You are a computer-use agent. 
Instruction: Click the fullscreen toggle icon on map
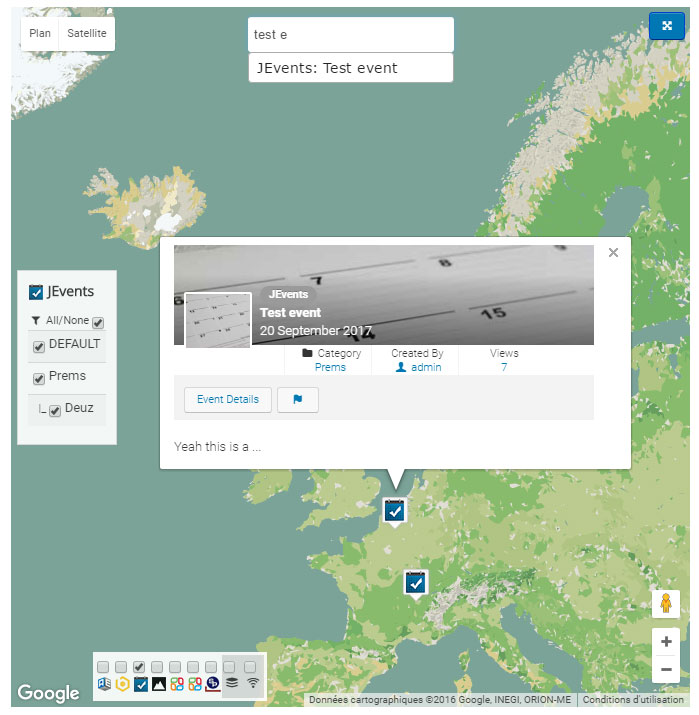[666, 26]
